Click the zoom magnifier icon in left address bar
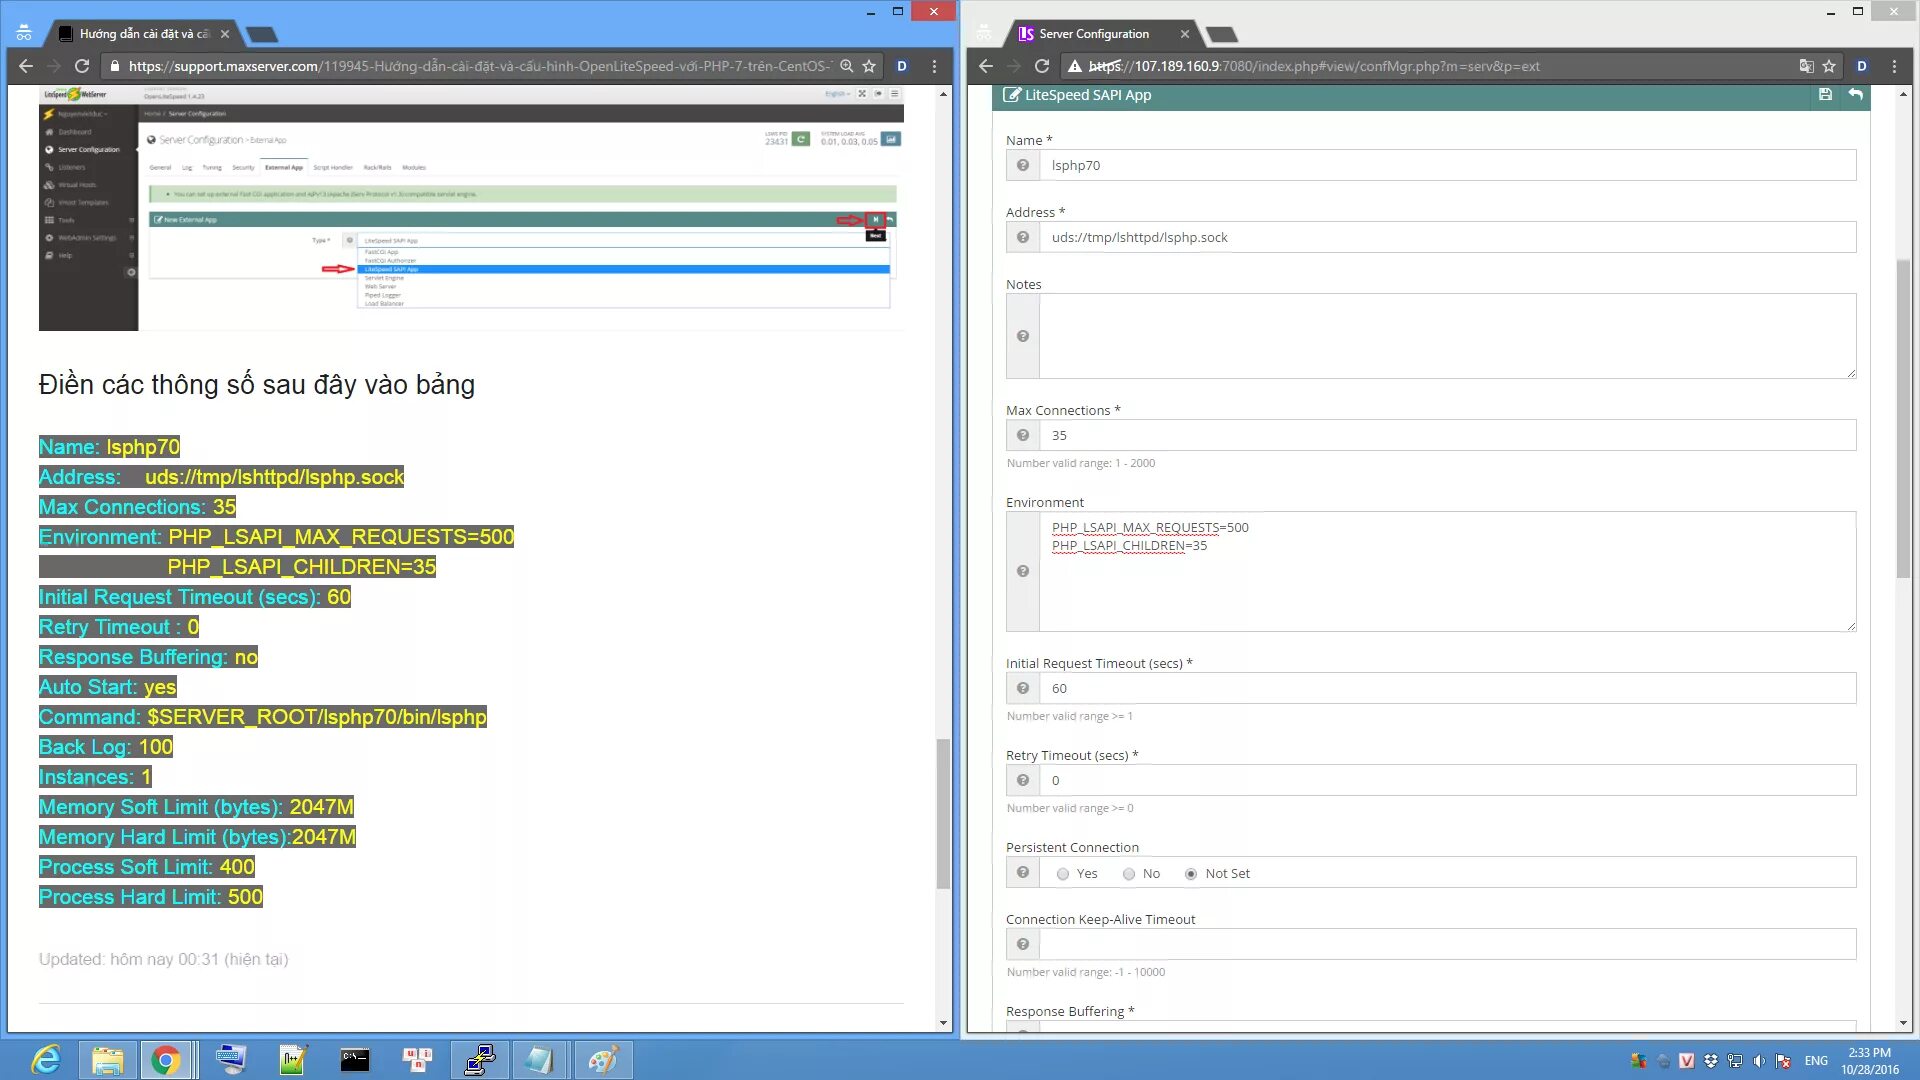 (846, 66)
